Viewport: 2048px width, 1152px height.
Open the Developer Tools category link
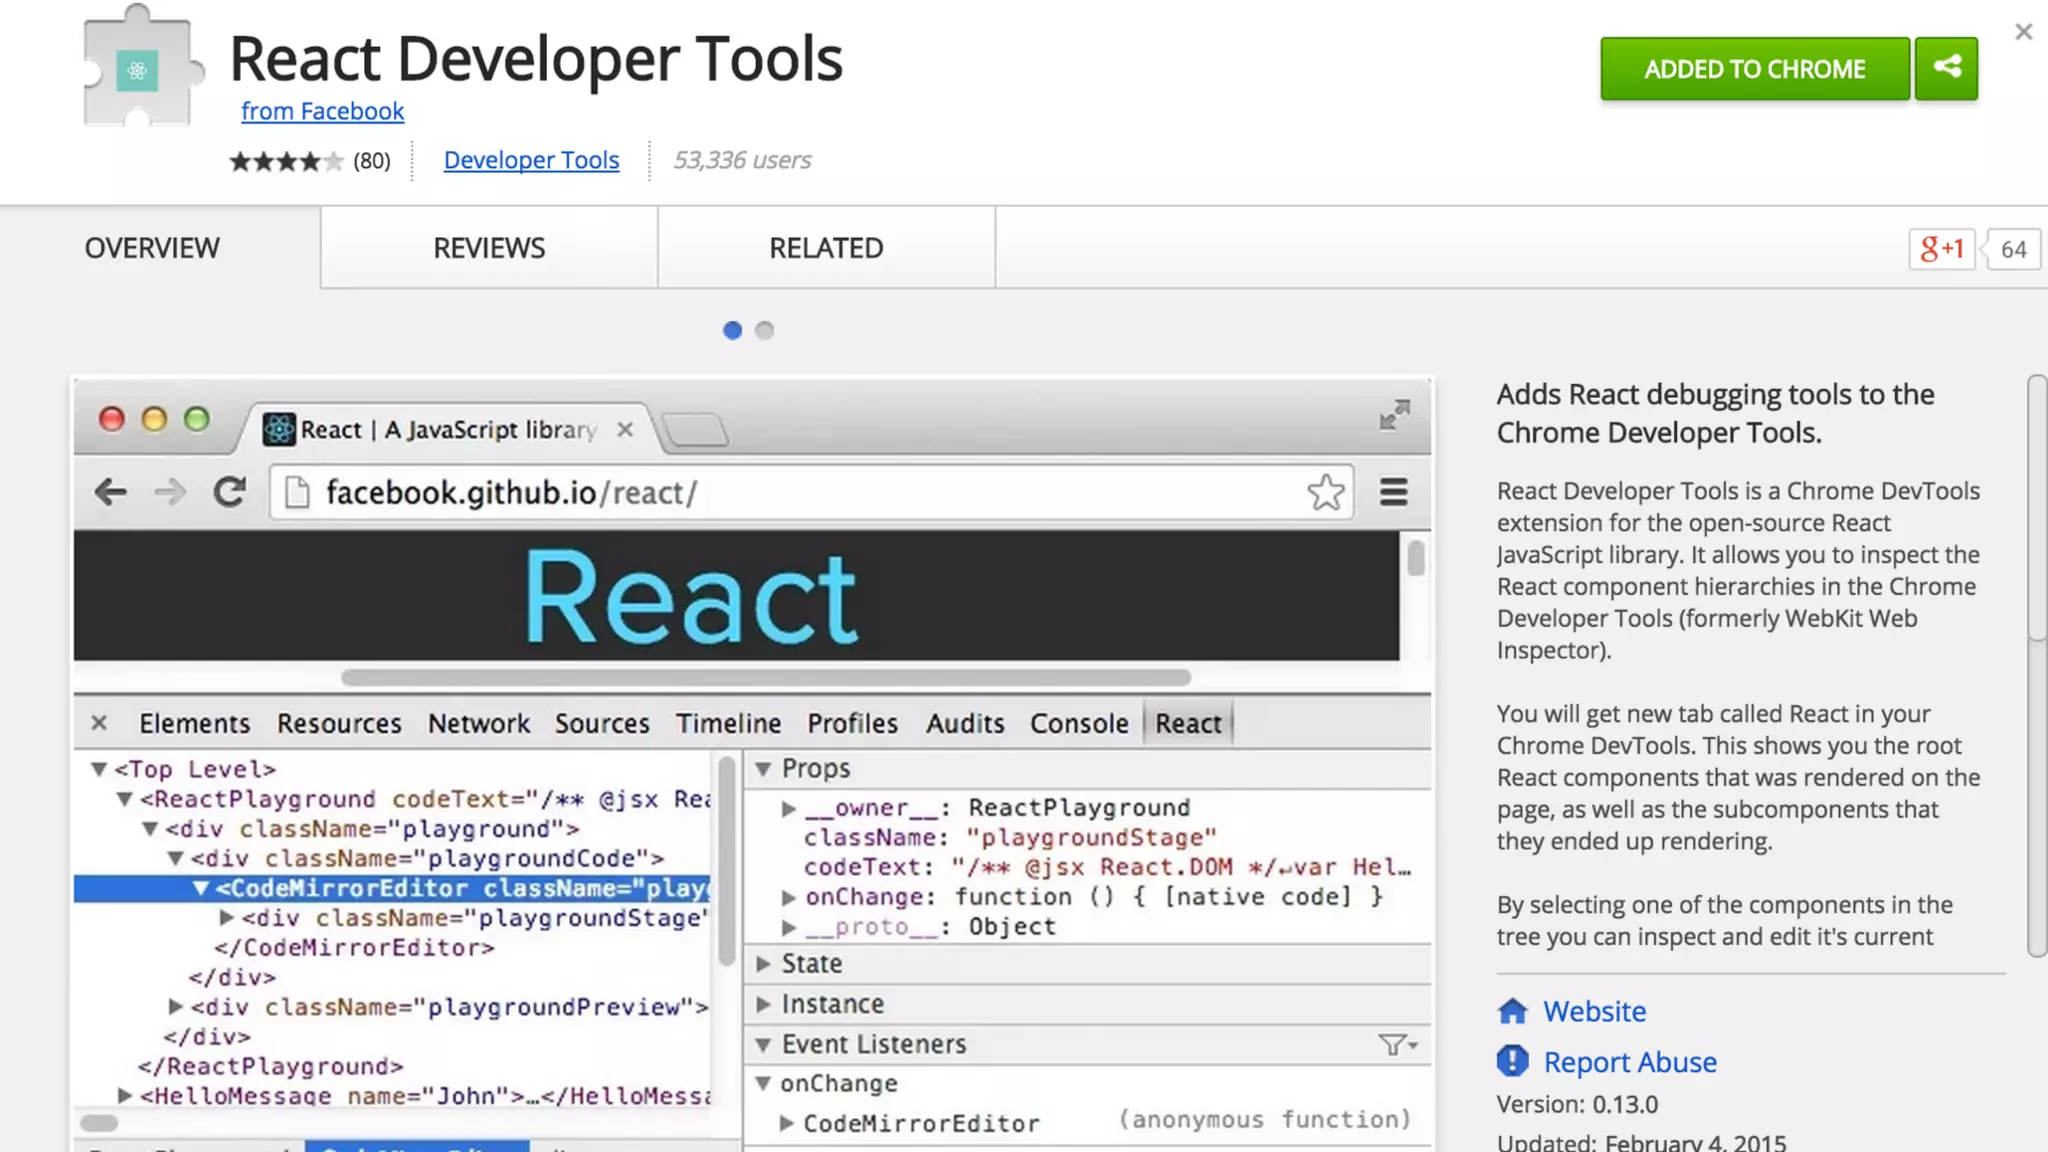pos(531,160)
